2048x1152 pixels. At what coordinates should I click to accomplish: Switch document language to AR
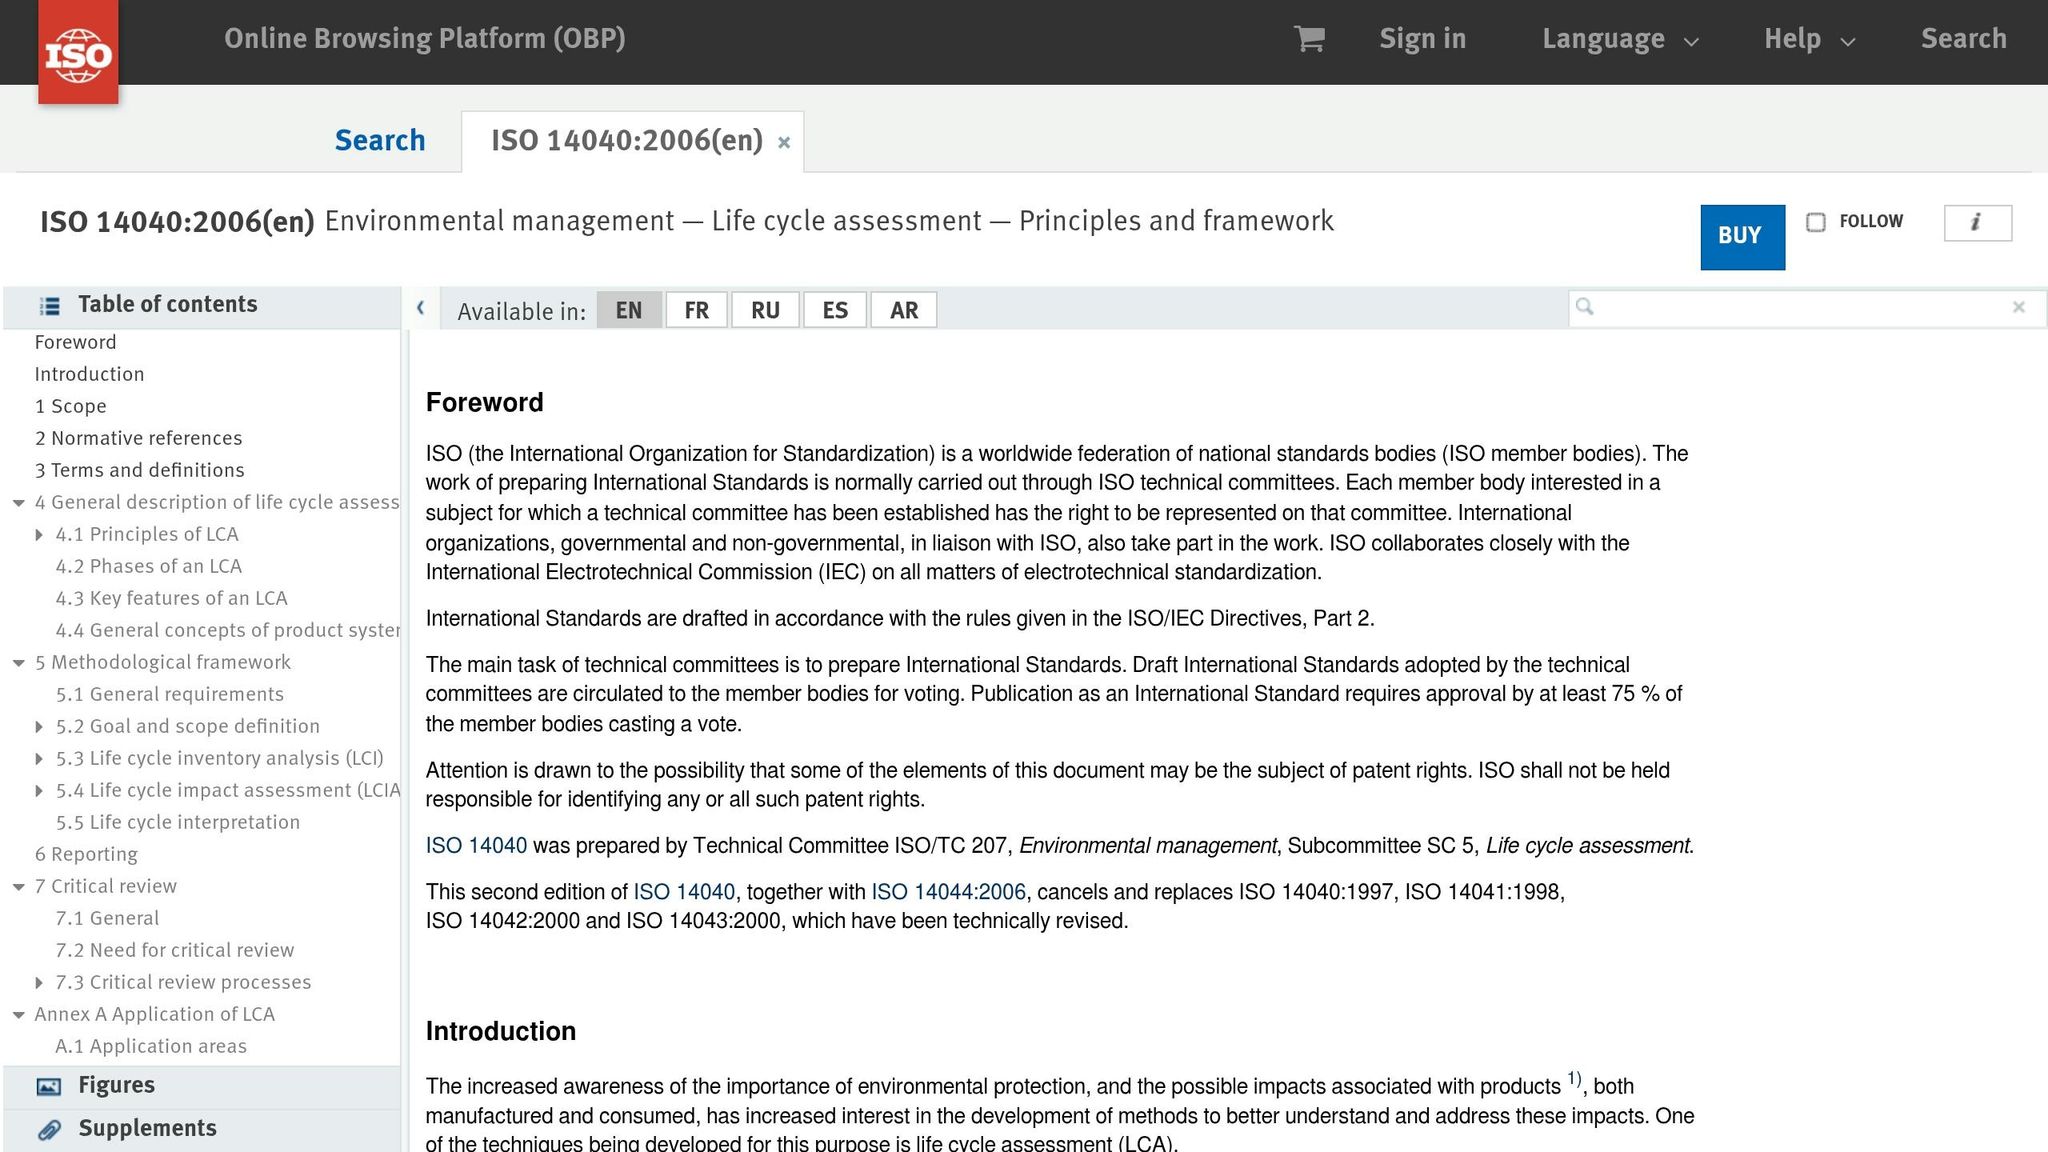click(904, 310)
